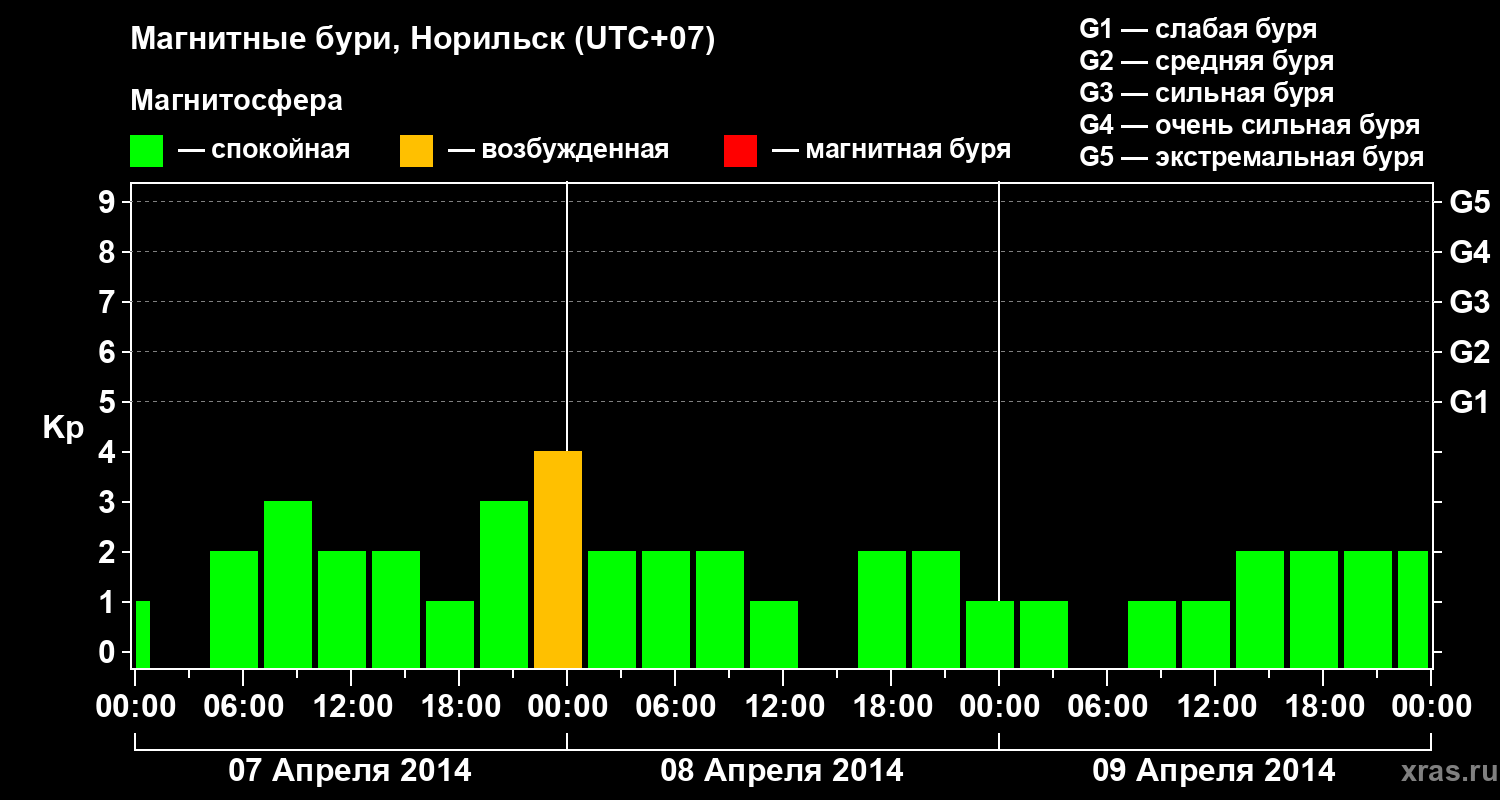Click the '06:00' time label above 07 Апреля

243,707
